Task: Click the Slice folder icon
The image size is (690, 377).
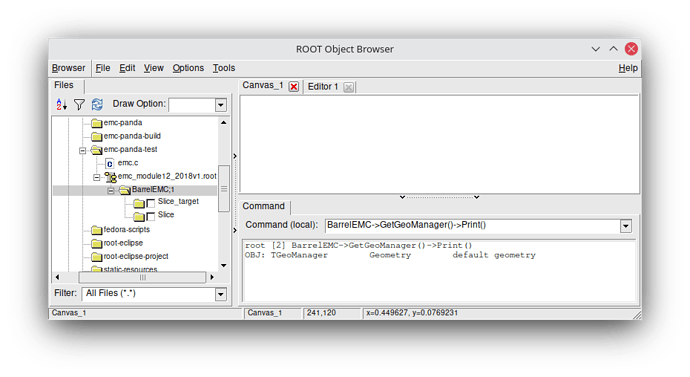Action: (x=139, y=216)
